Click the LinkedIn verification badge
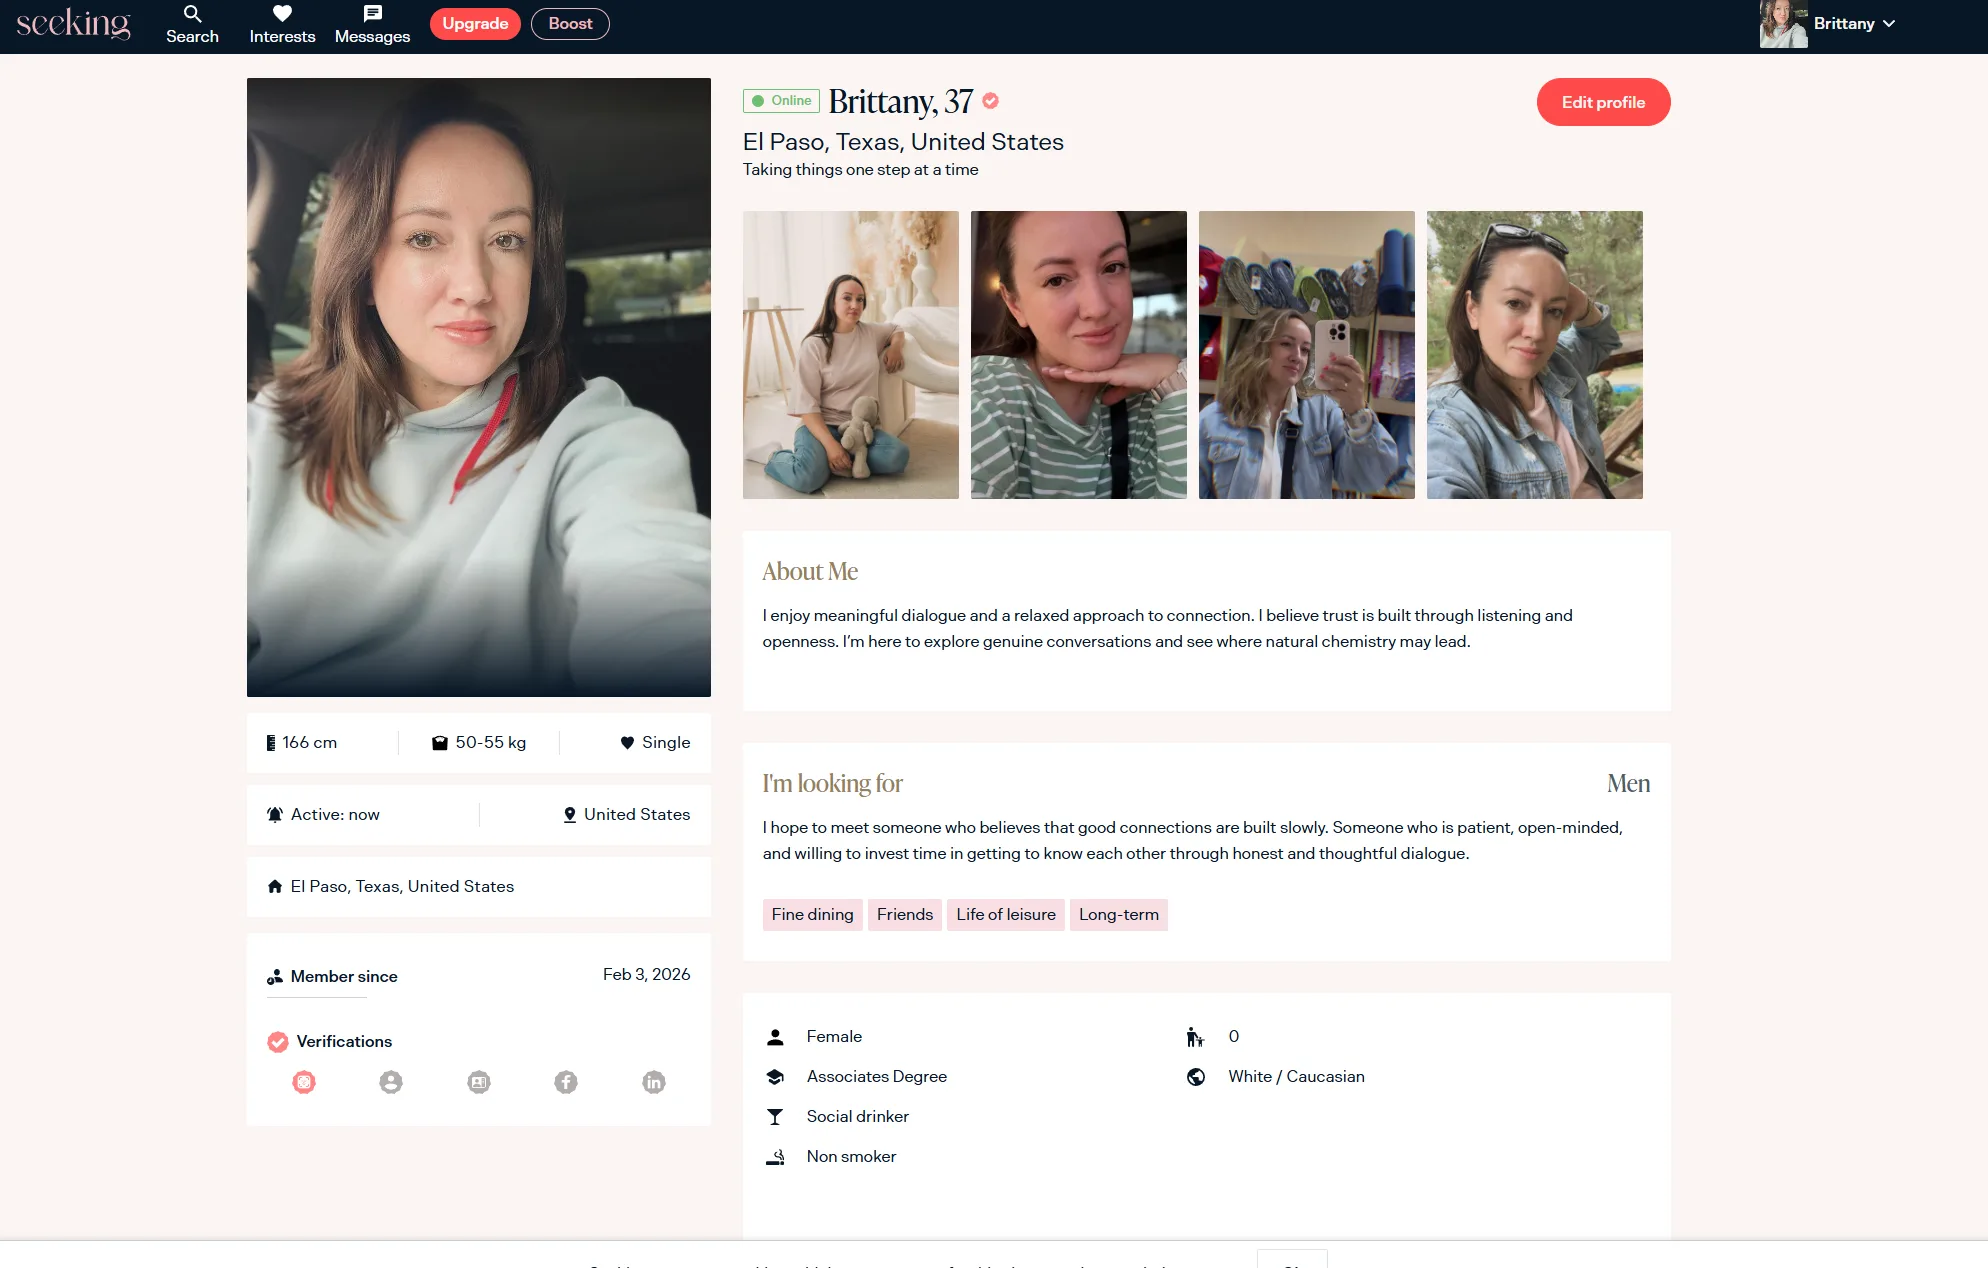The image size is (1988, 1268). tap(654, 1082)
